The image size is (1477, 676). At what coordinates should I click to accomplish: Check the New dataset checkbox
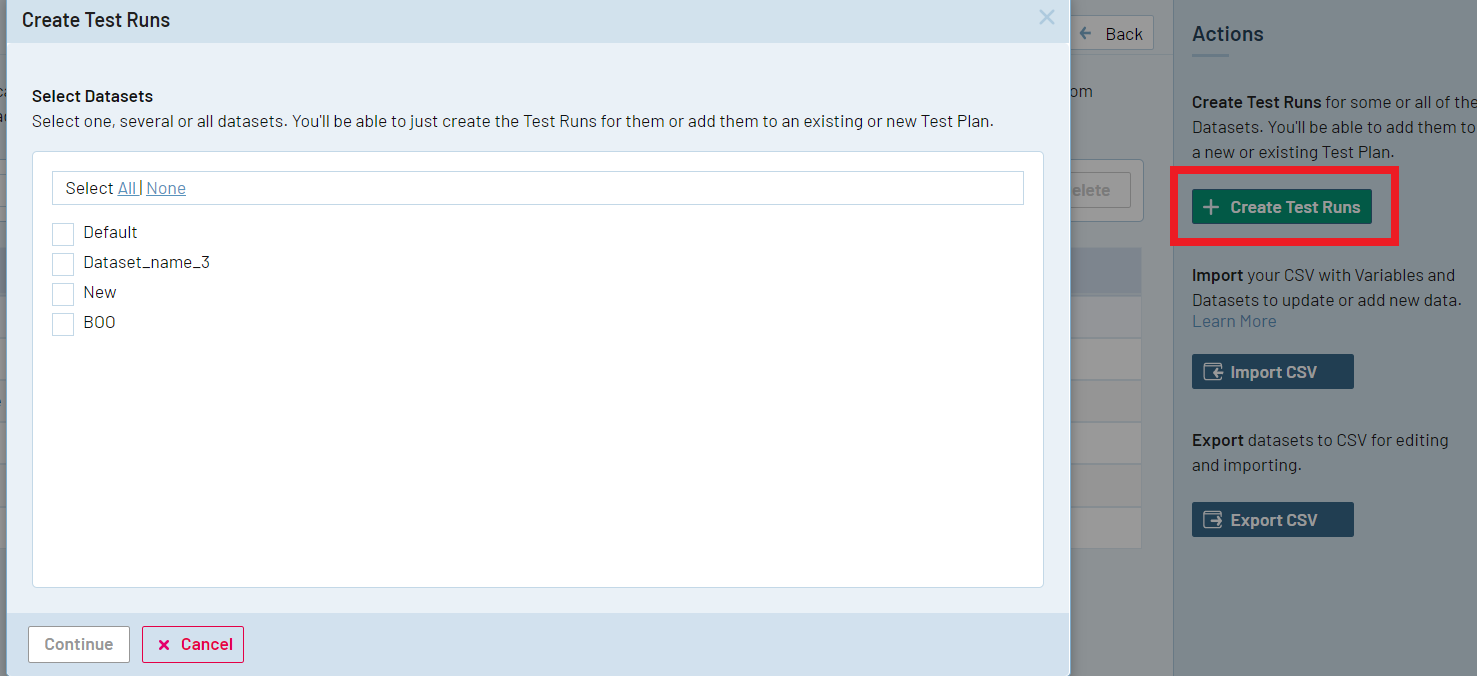[x=62, y=293]
